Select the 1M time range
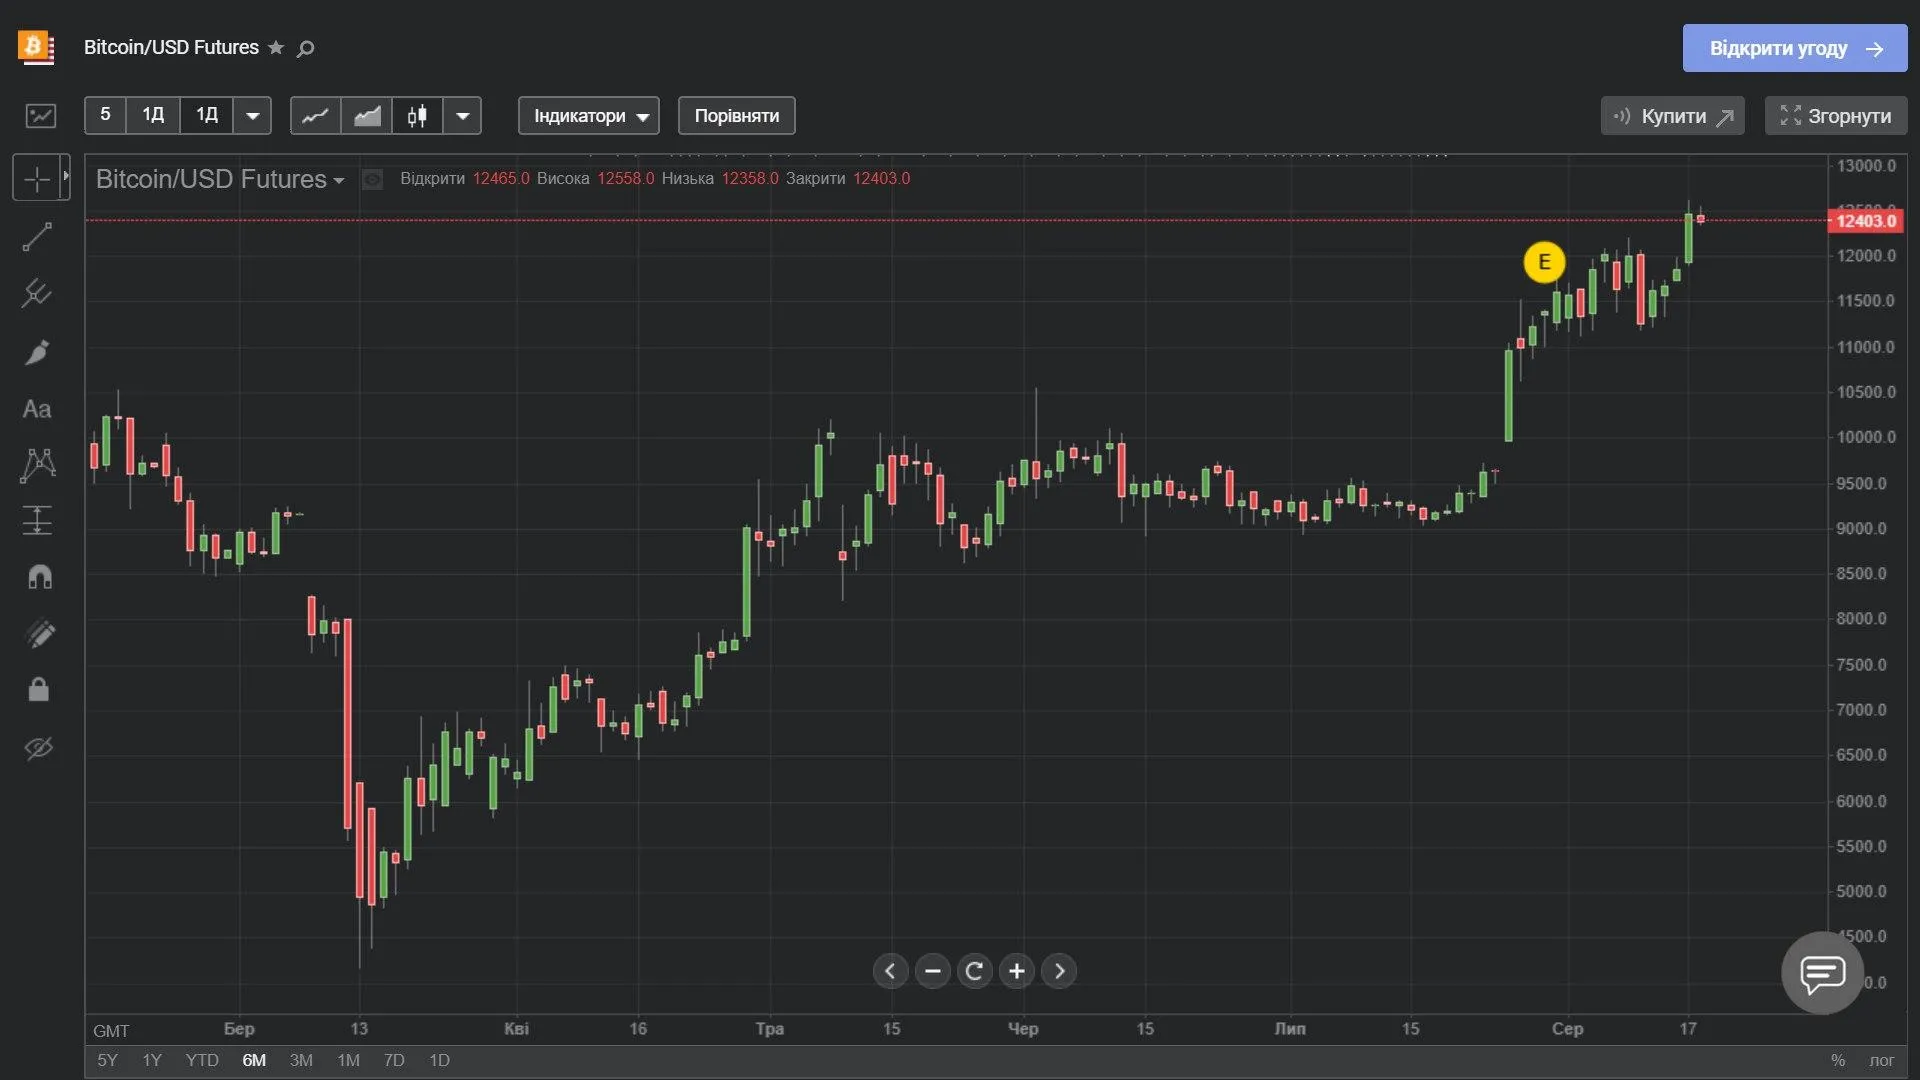This screenshot has height=1080, width=1920. pyautogui.click(x=348, y=1060)
